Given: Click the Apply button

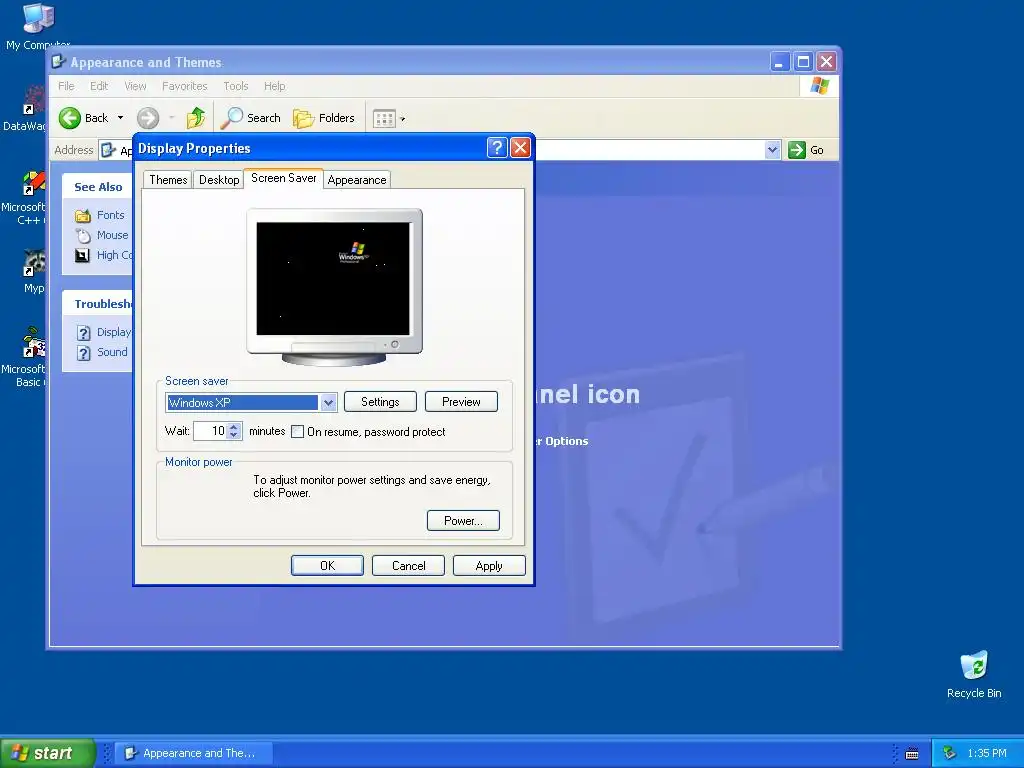Looking at the screenshot, I should click(489, 566).
